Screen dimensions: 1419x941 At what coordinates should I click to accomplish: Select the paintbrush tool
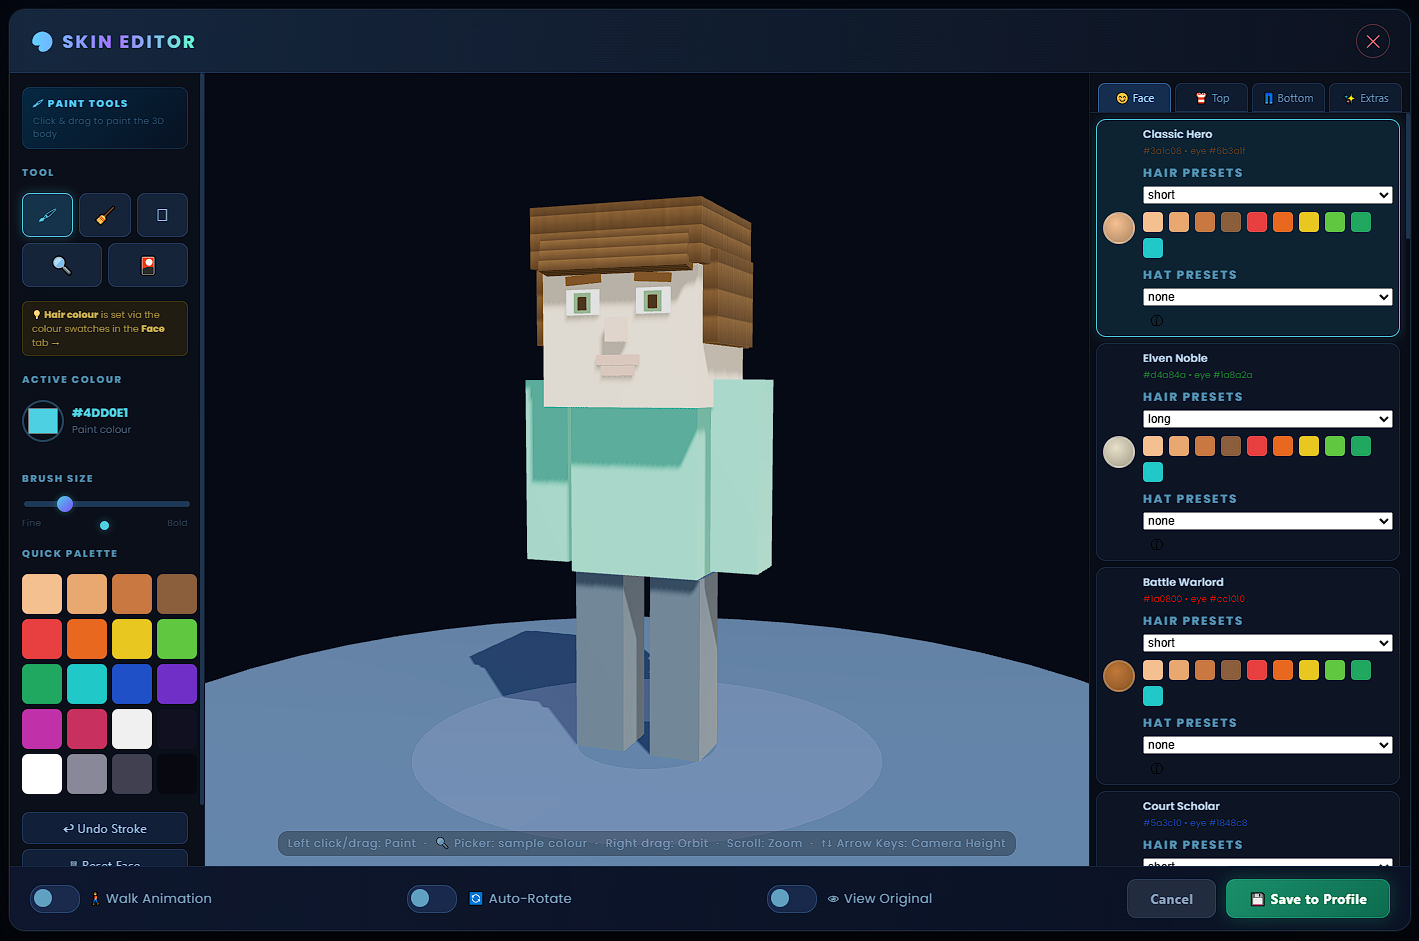tap(47, 215)
